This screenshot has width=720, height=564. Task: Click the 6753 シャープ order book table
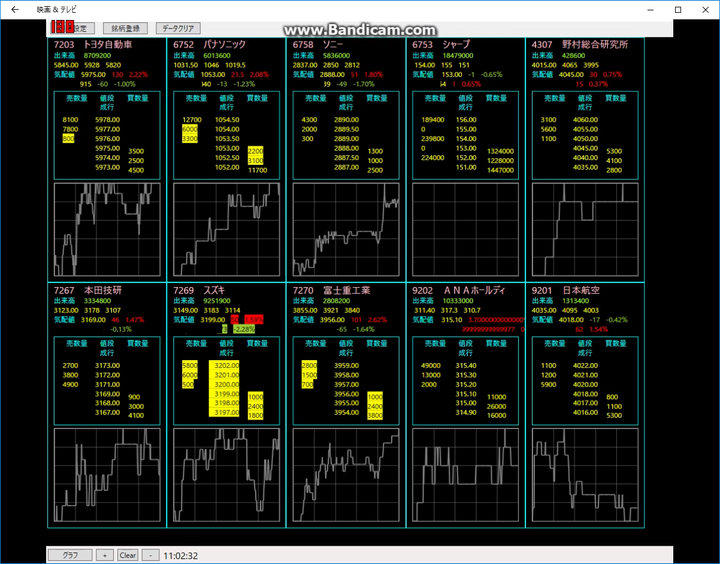point(465,136)
